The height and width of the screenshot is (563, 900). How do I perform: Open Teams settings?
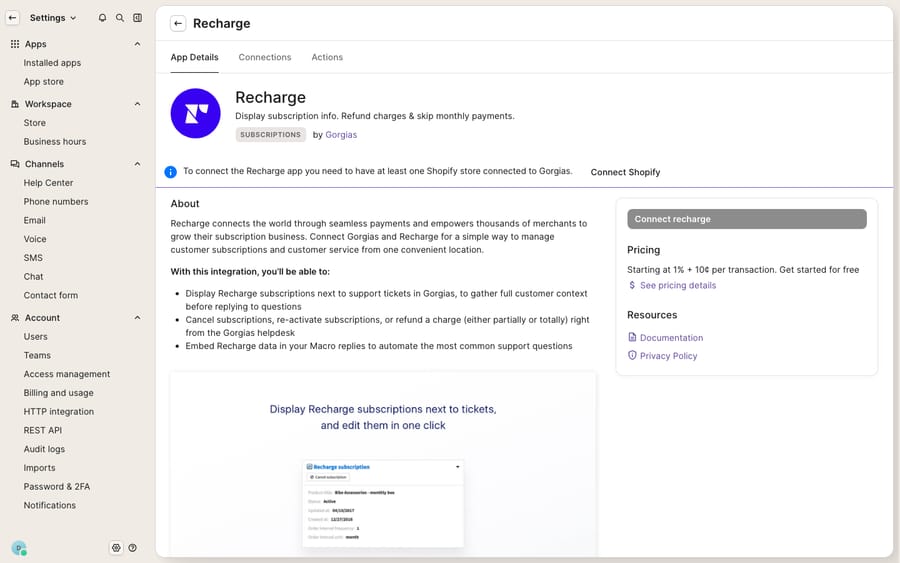click(x=37, y=356)
